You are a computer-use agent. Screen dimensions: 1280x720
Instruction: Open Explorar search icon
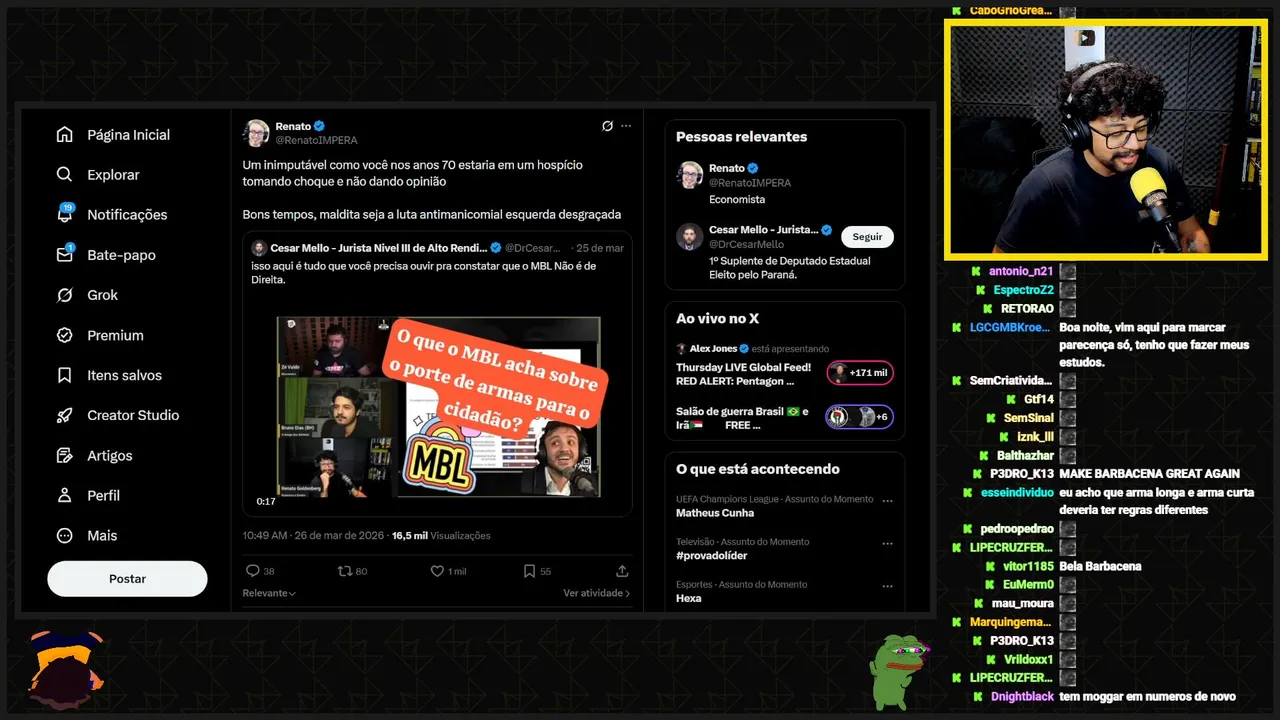pos(65,175)
